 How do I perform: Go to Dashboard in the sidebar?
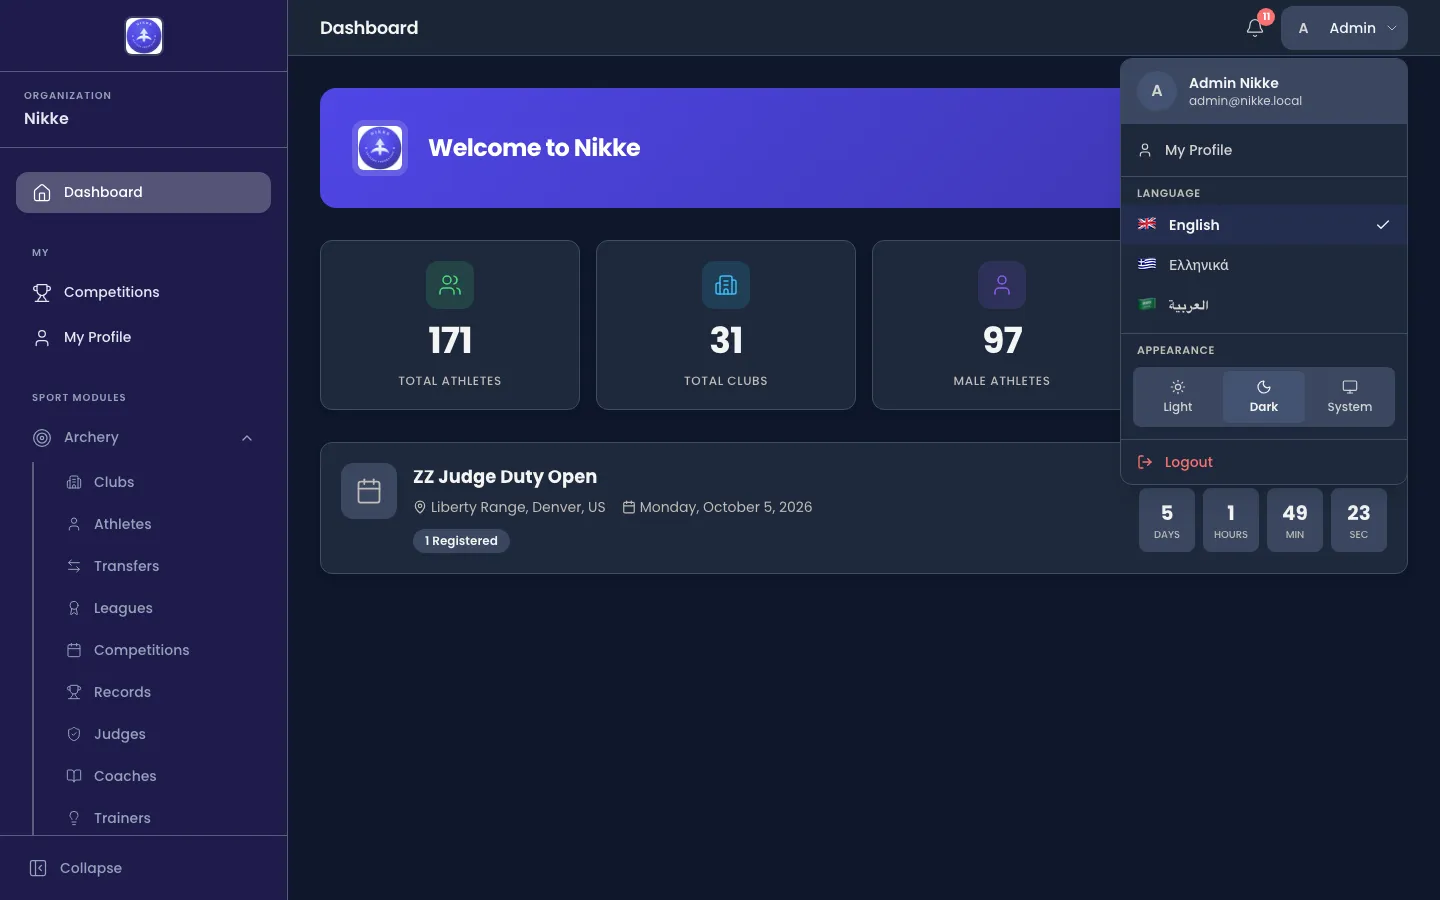pos(144,193)
